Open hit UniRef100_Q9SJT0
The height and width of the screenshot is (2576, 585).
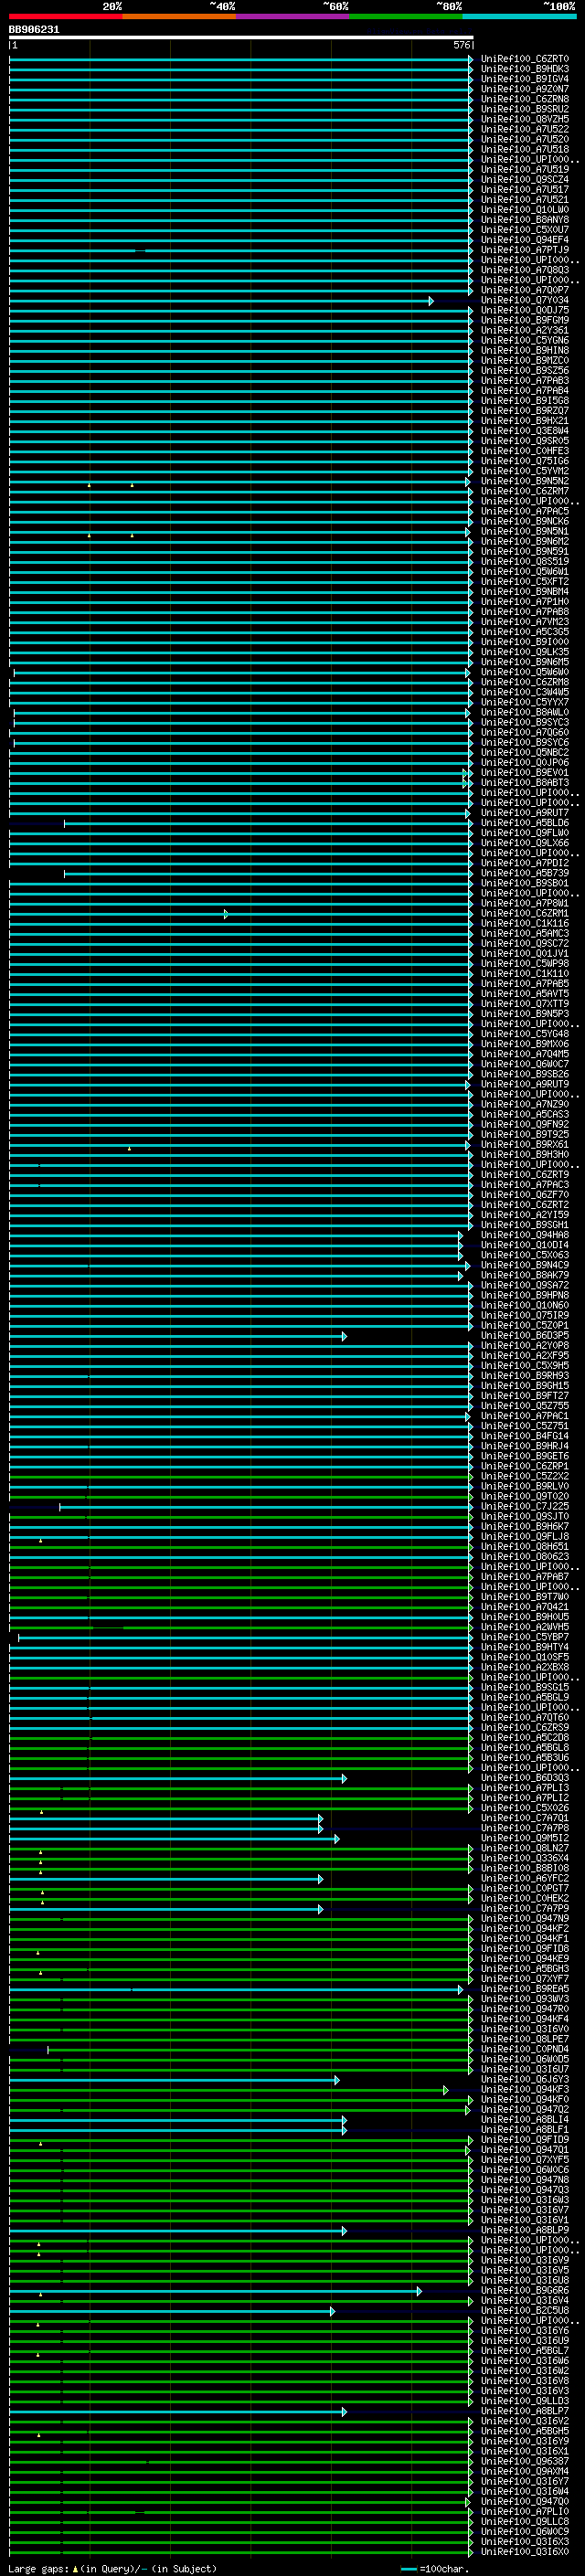pos(525,1516)
